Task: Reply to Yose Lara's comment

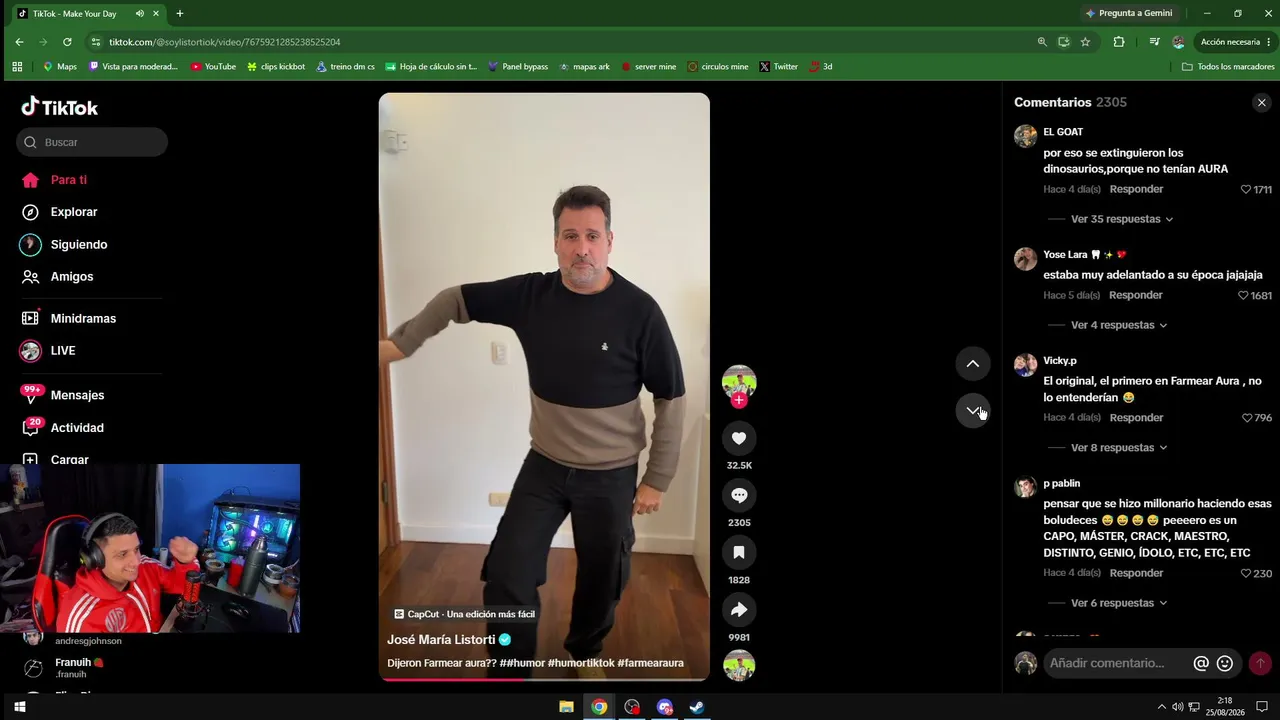Action: click(1136, 295)
